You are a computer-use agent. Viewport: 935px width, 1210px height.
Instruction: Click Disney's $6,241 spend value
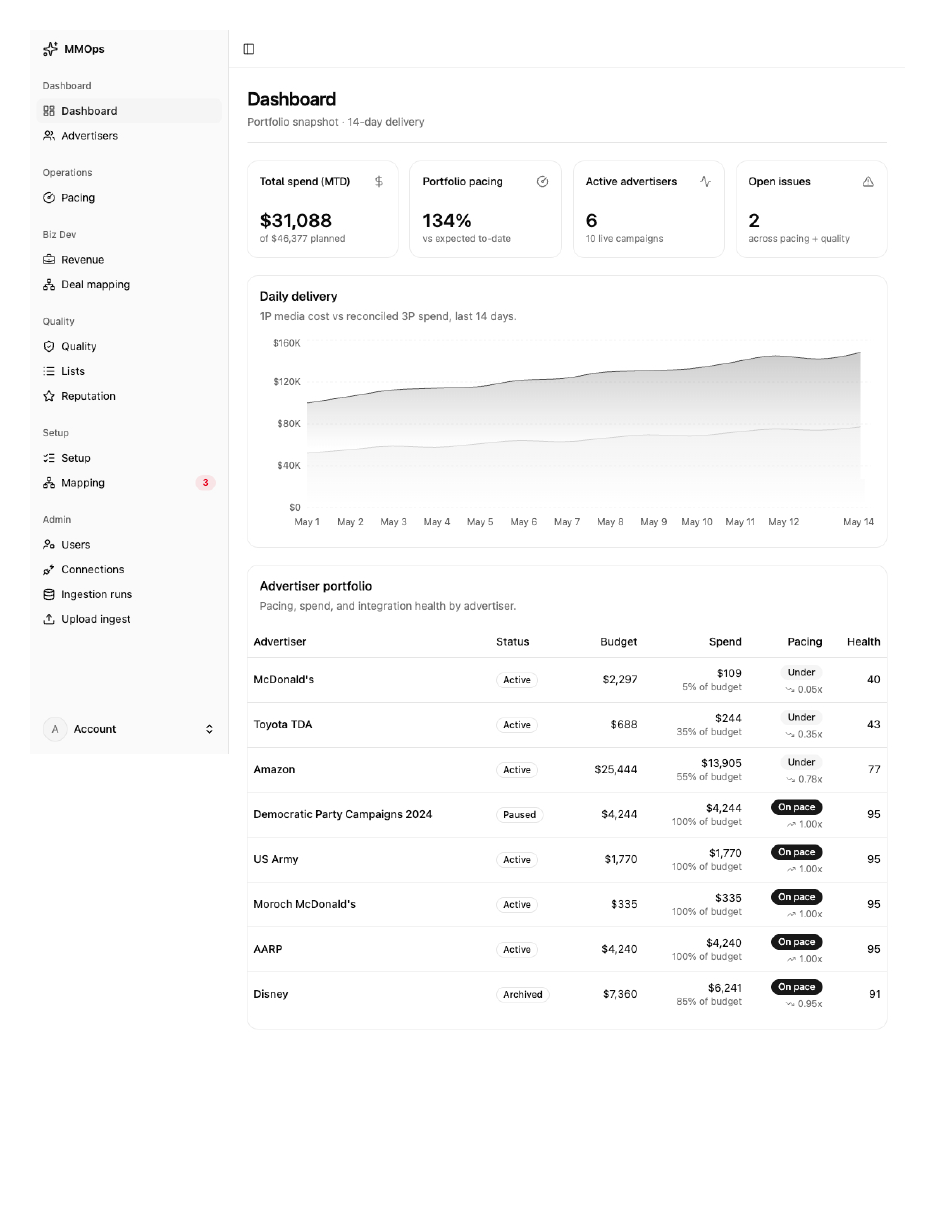[x=725, y=987]
